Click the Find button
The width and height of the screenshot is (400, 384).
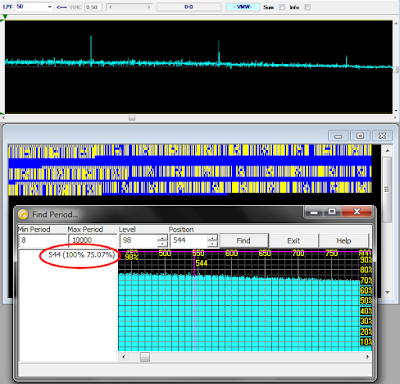point(244,241)
